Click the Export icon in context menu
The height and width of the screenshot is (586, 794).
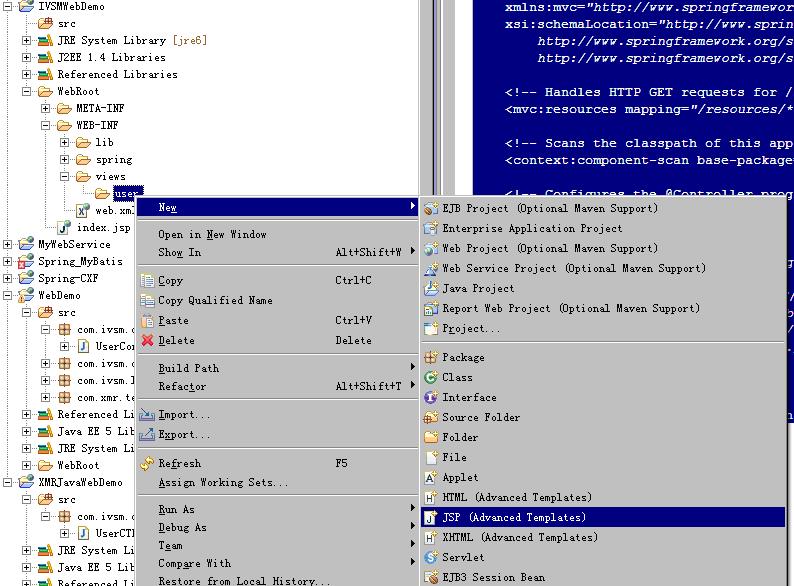(x=147, y=435)
